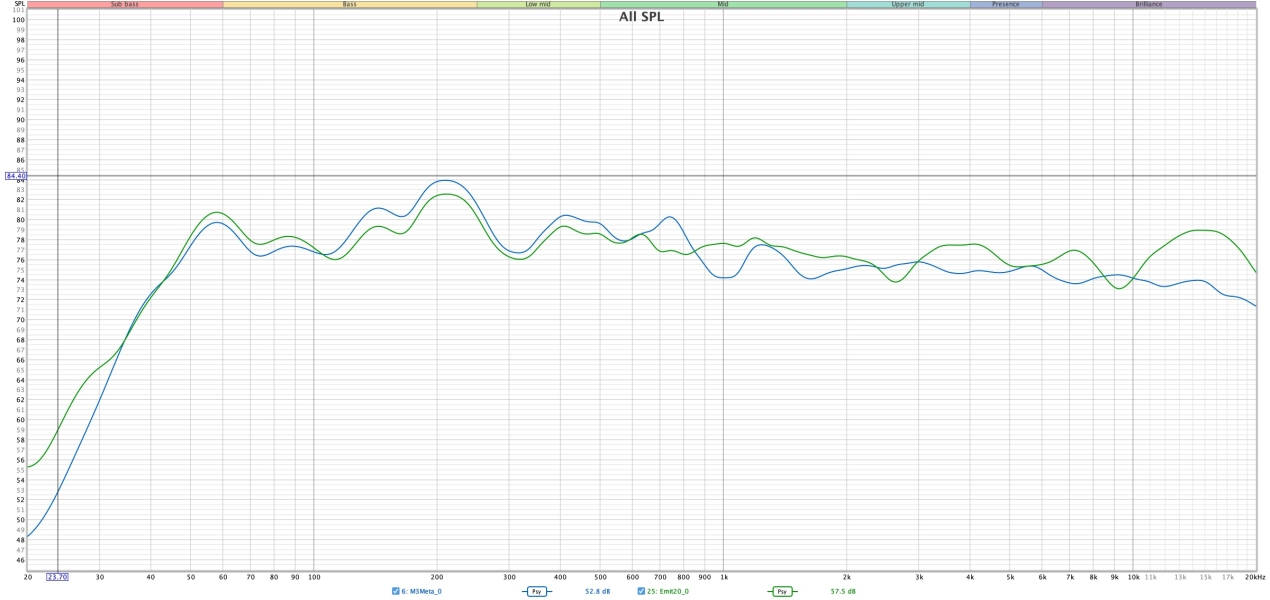This screenshot has width=1270, height=600.
Task: Click the 1k frequency axis label
Action: (x=724, y=577)
